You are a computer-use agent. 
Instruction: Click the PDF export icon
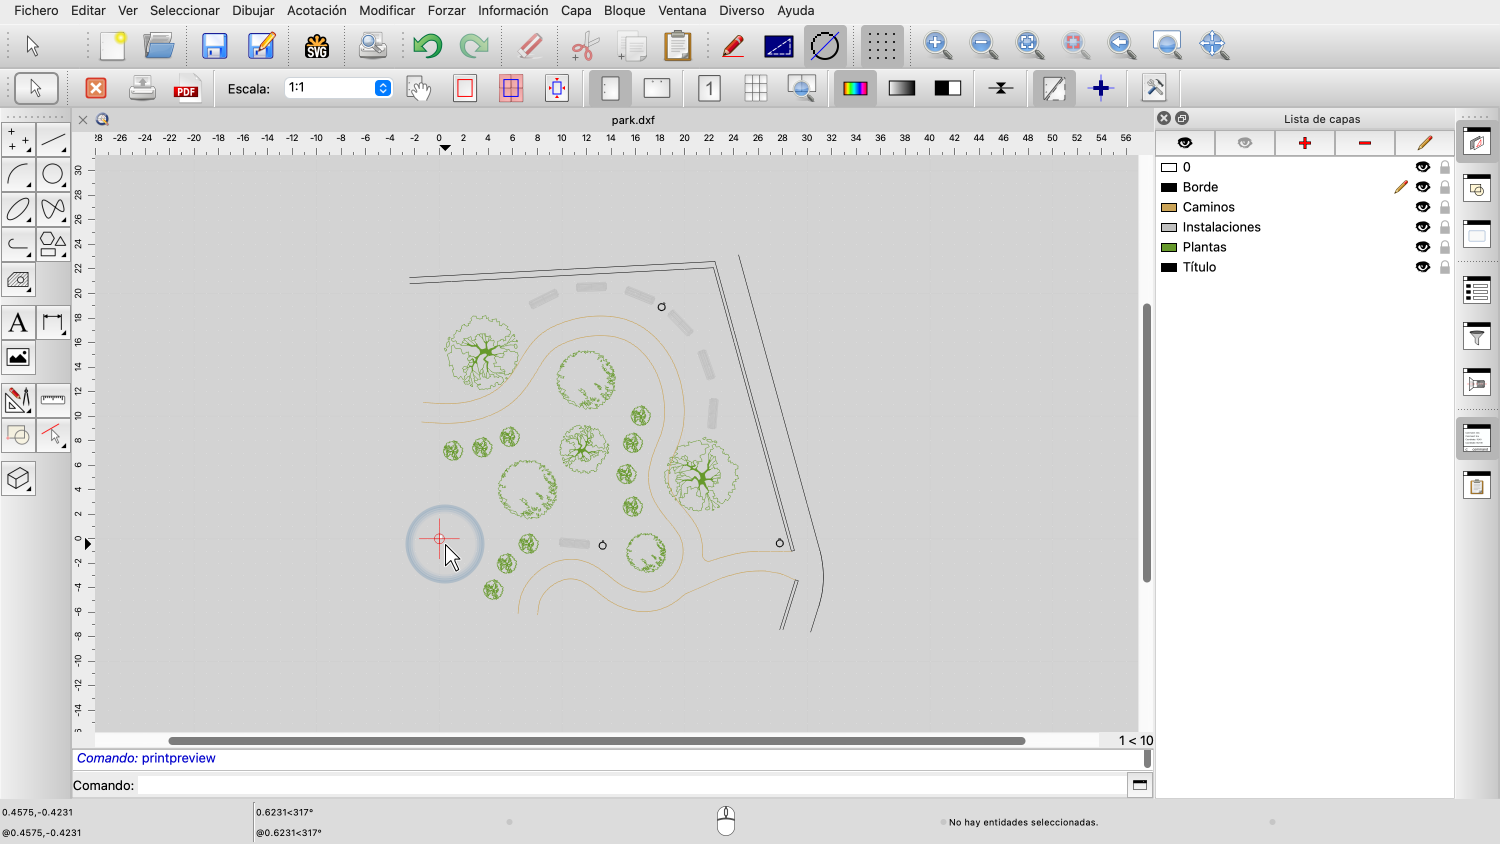click(x=187, y=89)
